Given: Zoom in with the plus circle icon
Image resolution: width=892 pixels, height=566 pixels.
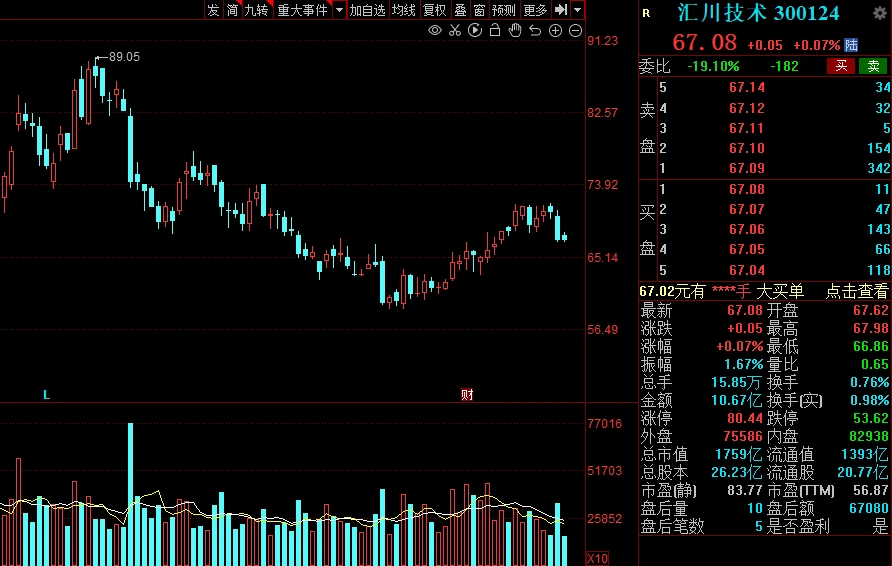Looking at the screenshot, I should click(x=555, y=31).
